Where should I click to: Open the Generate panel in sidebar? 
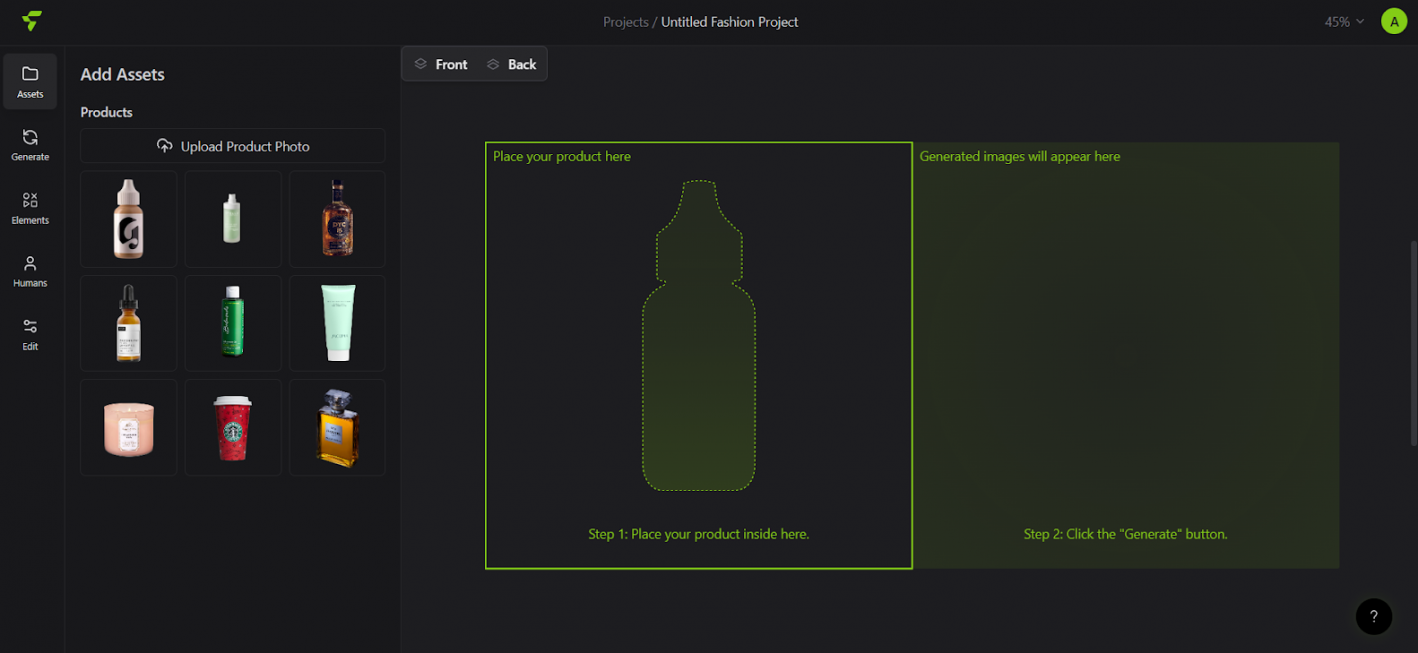point(30,145)
